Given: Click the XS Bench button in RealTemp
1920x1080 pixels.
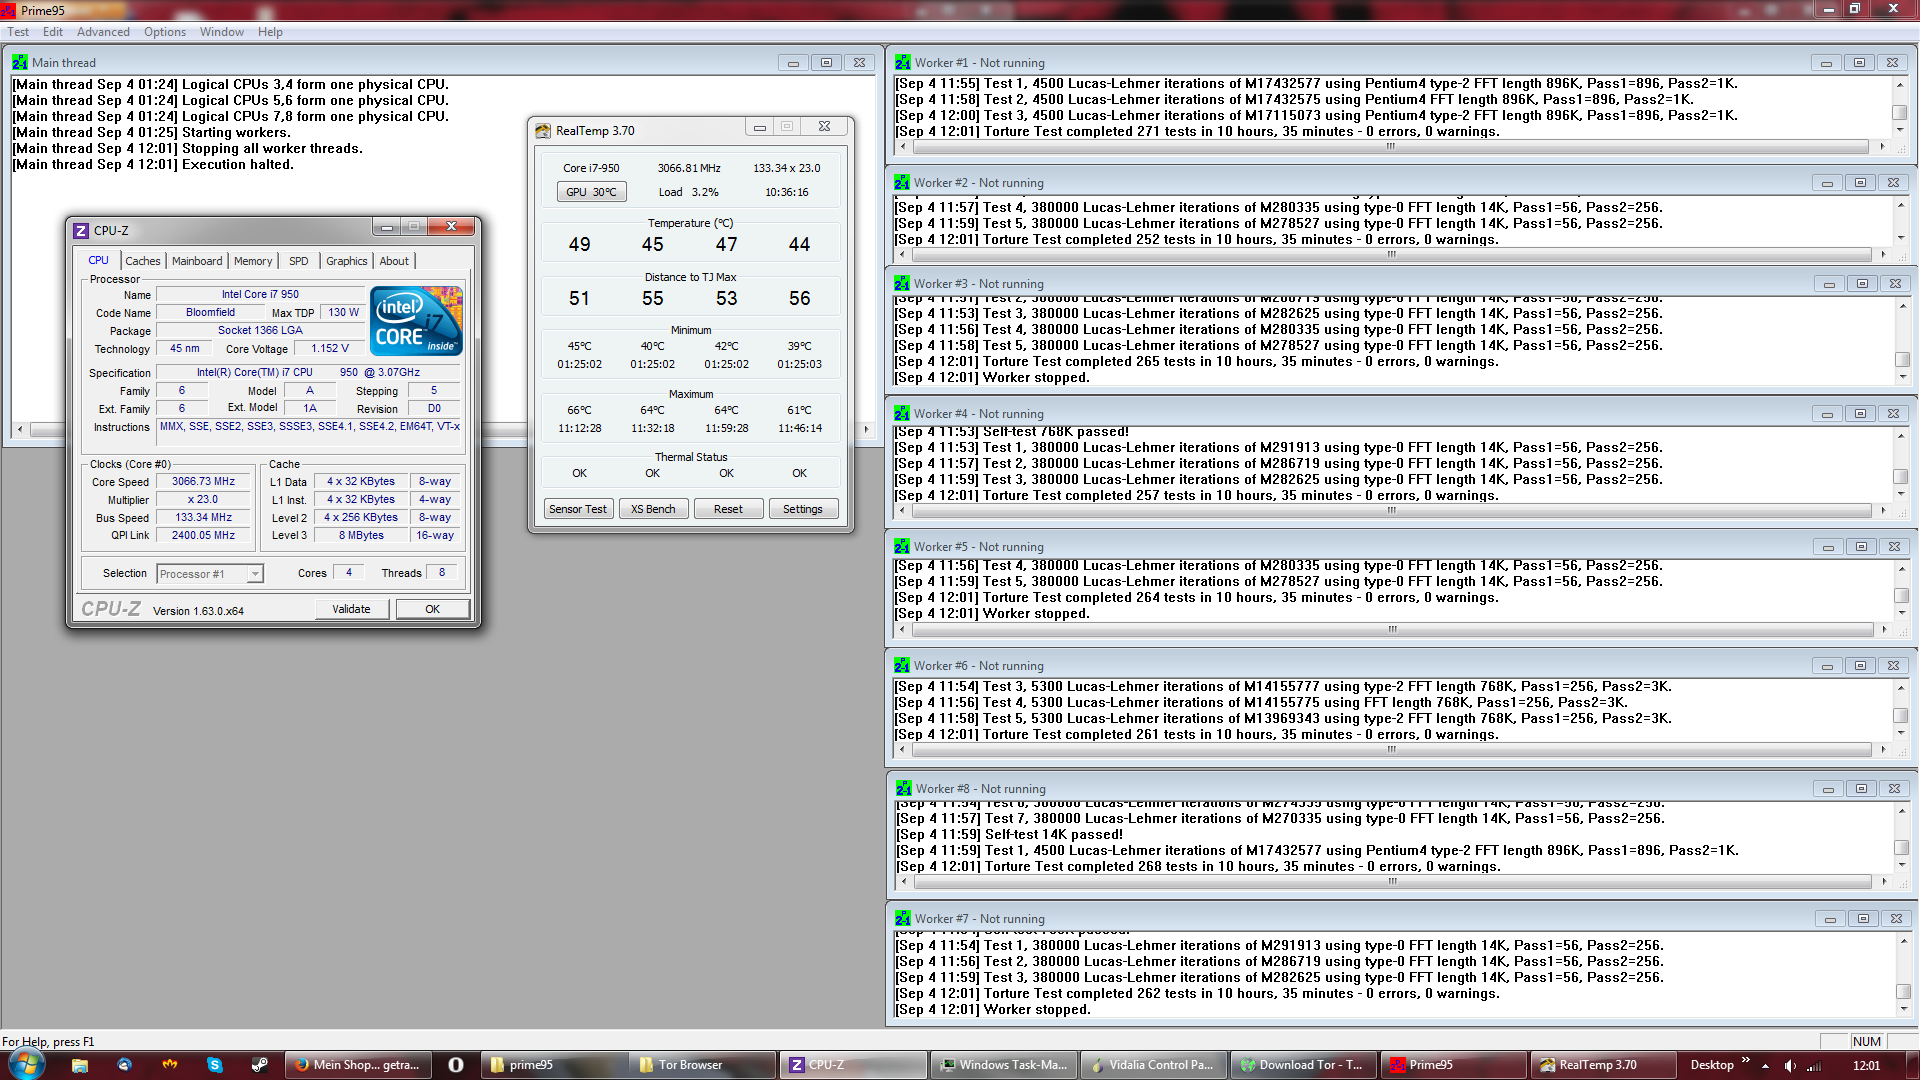Looking at the screenshot, I should (x=653, y=509).
